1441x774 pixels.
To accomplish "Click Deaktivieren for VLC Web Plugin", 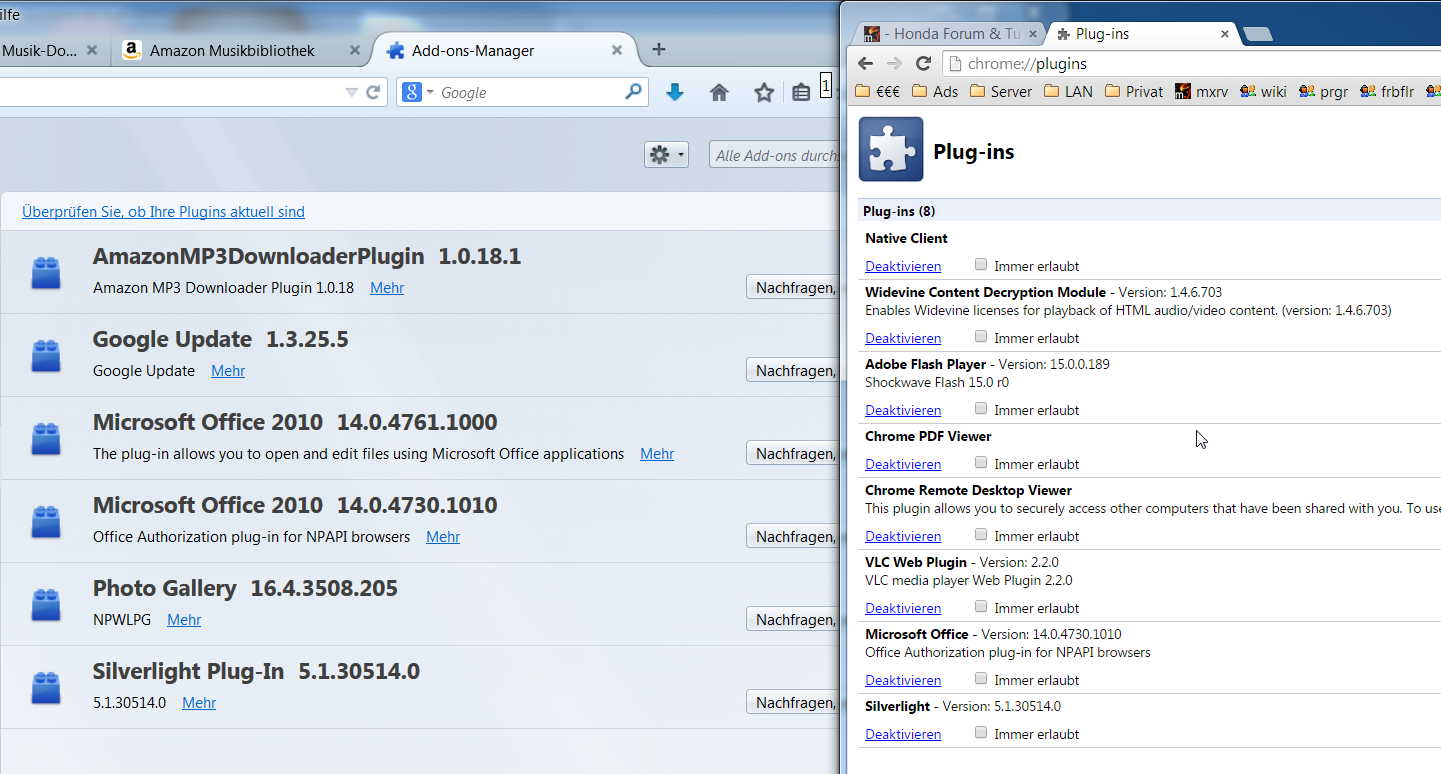I will pos(903,608).
